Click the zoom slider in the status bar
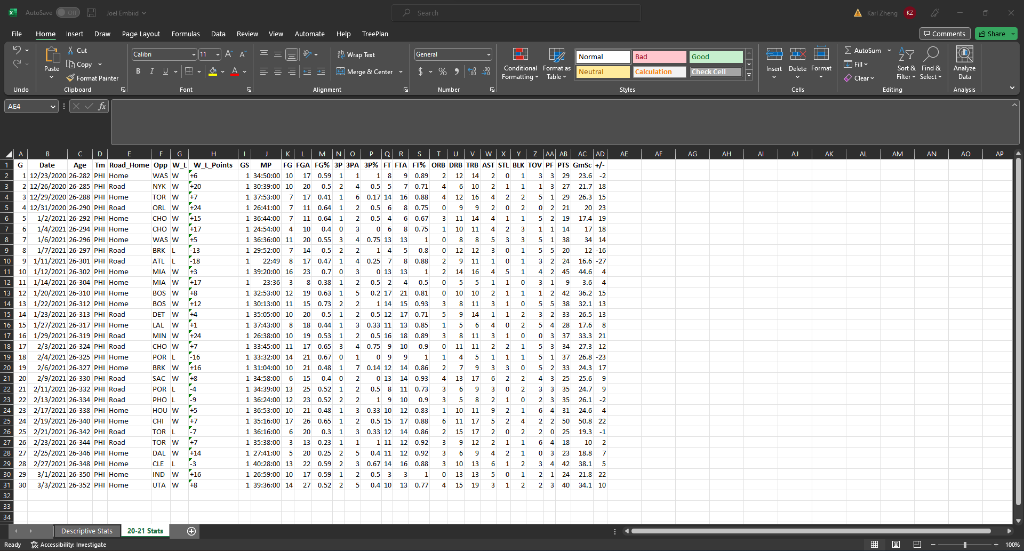The width and height of the screenshot is (1024, 551). point(965,544)
